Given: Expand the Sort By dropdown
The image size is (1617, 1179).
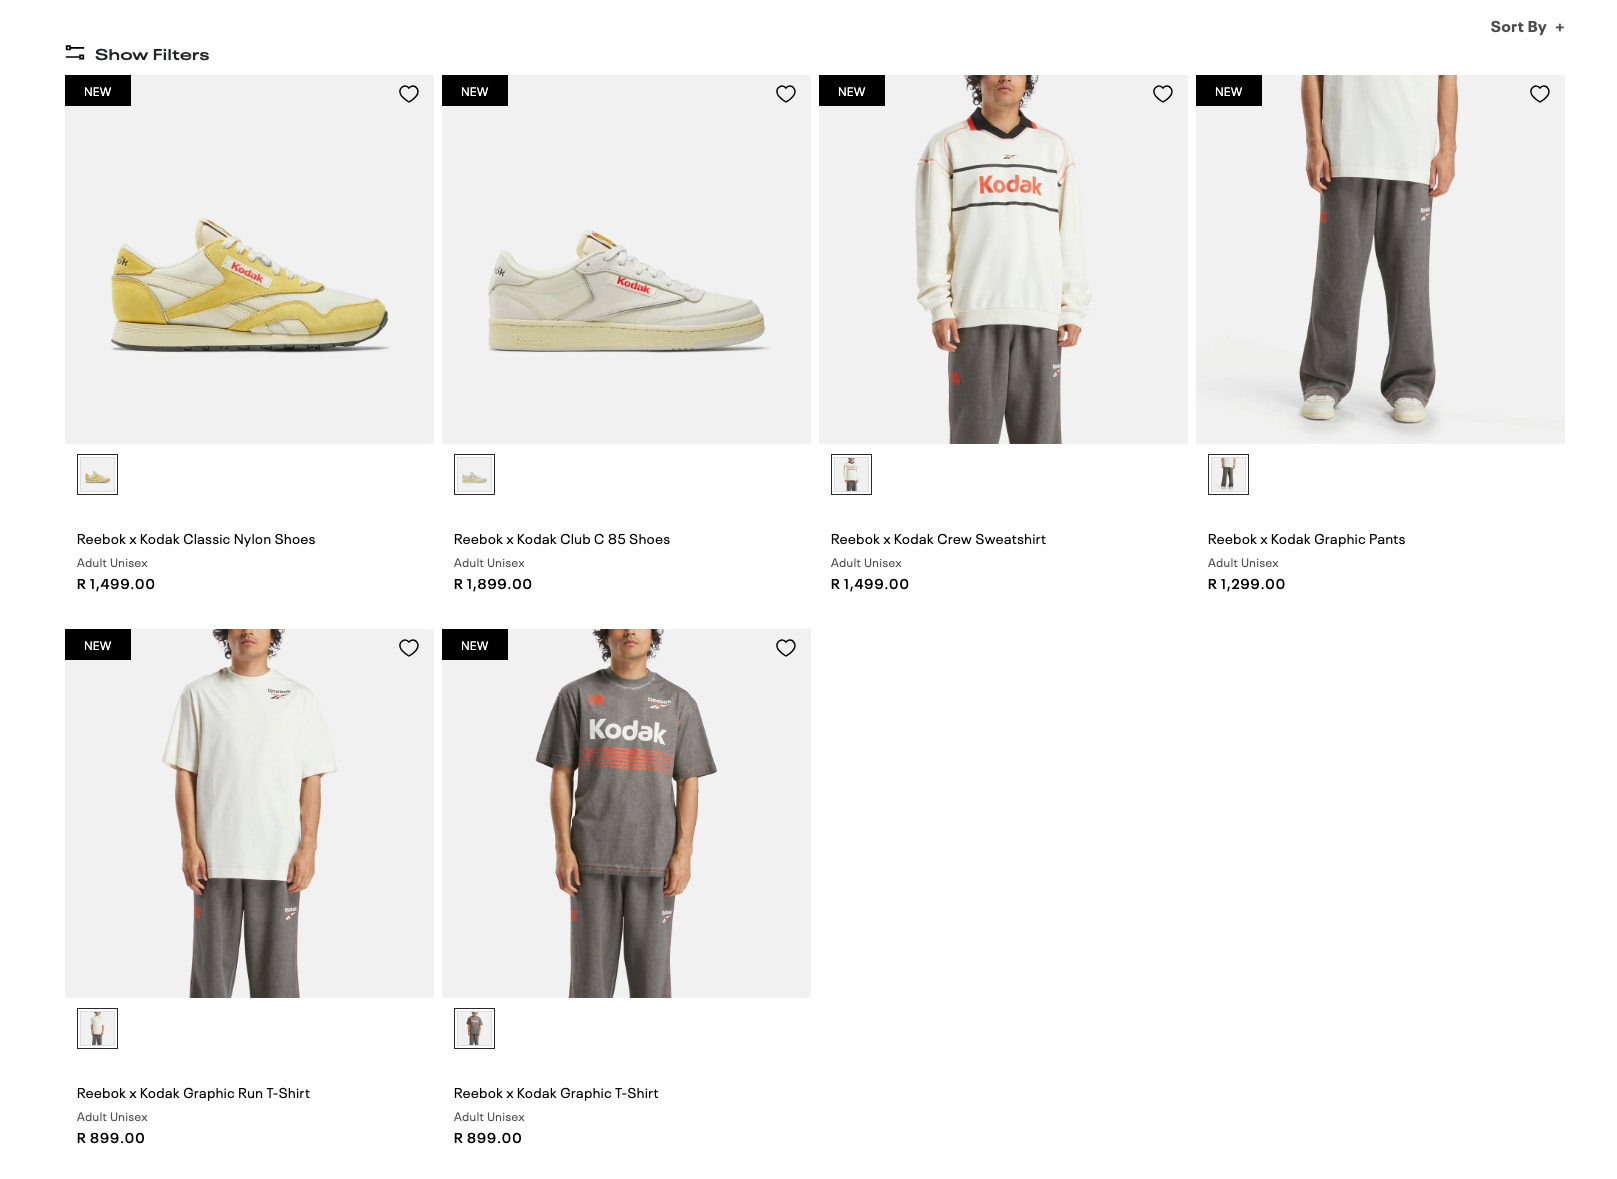Looking at the screenshot, I should pyautogui.click(x=1527, y=27).
